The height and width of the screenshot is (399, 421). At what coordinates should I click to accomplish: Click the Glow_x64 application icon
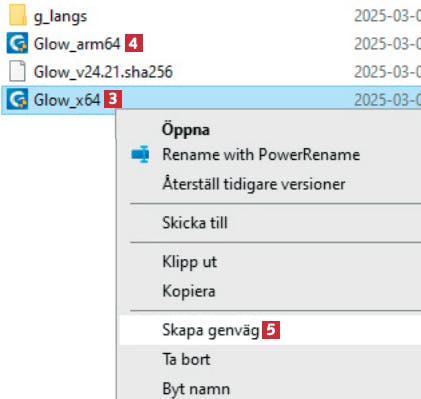[17, 100]
